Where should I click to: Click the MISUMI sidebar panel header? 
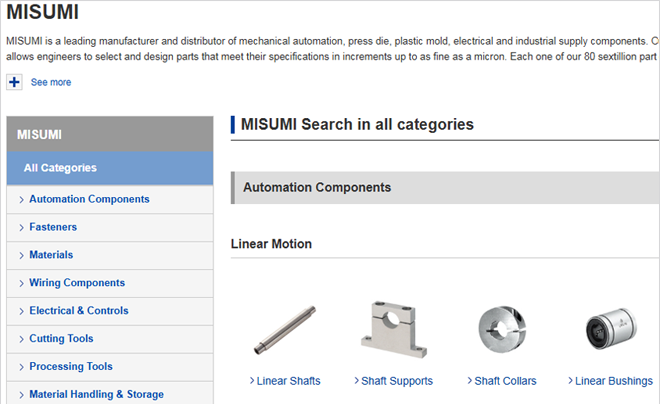[x=109, y=134]
